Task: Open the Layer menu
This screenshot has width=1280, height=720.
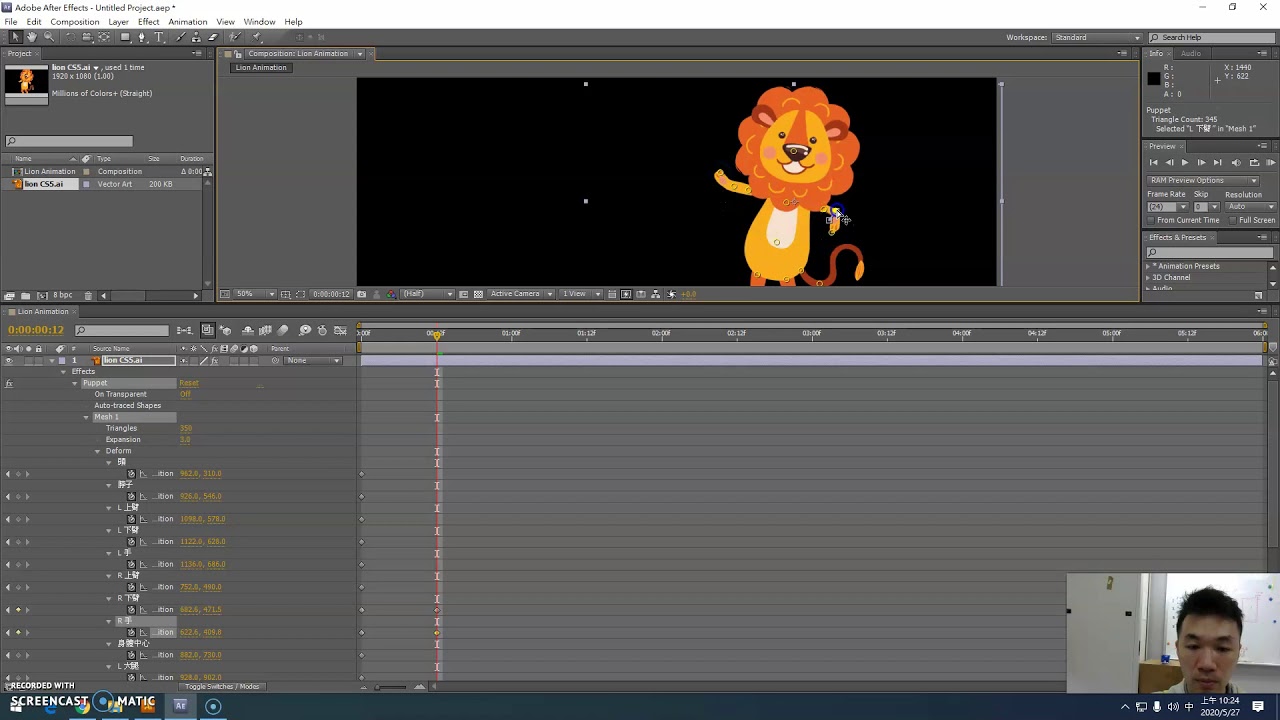Action: (x=118, y=22)
